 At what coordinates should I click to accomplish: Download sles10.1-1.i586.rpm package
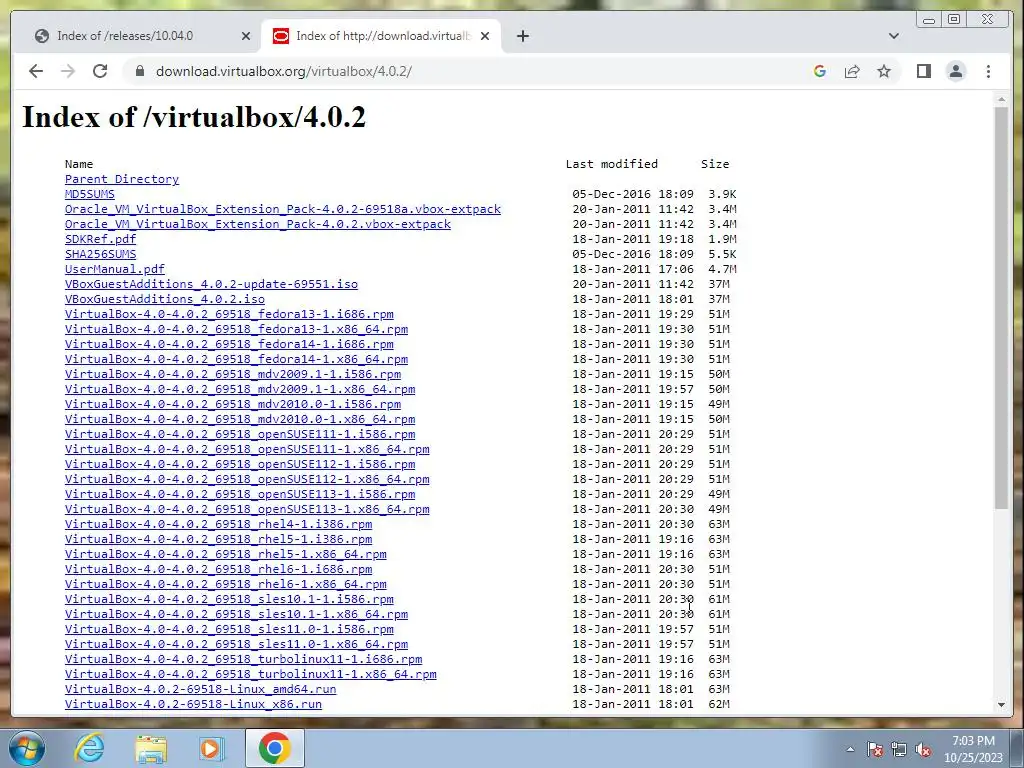point(229,600)
